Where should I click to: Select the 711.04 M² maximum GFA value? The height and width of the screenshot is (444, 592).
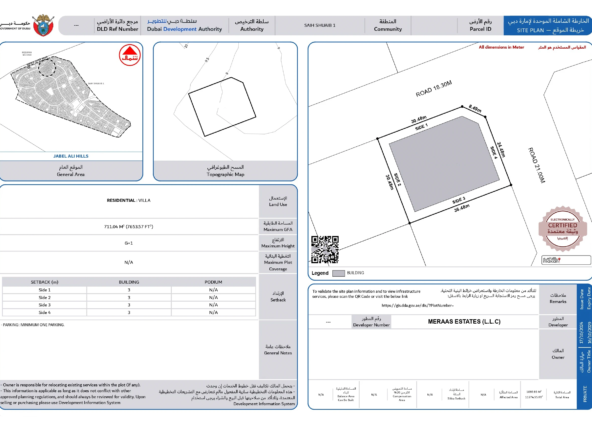tap(128, 227)
